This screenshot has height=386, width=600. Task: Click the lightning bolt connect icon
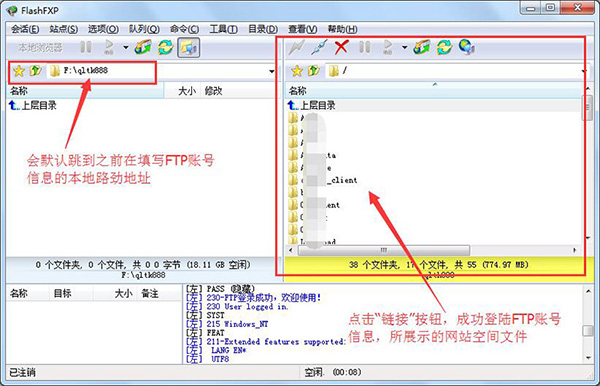pos(297,47)
